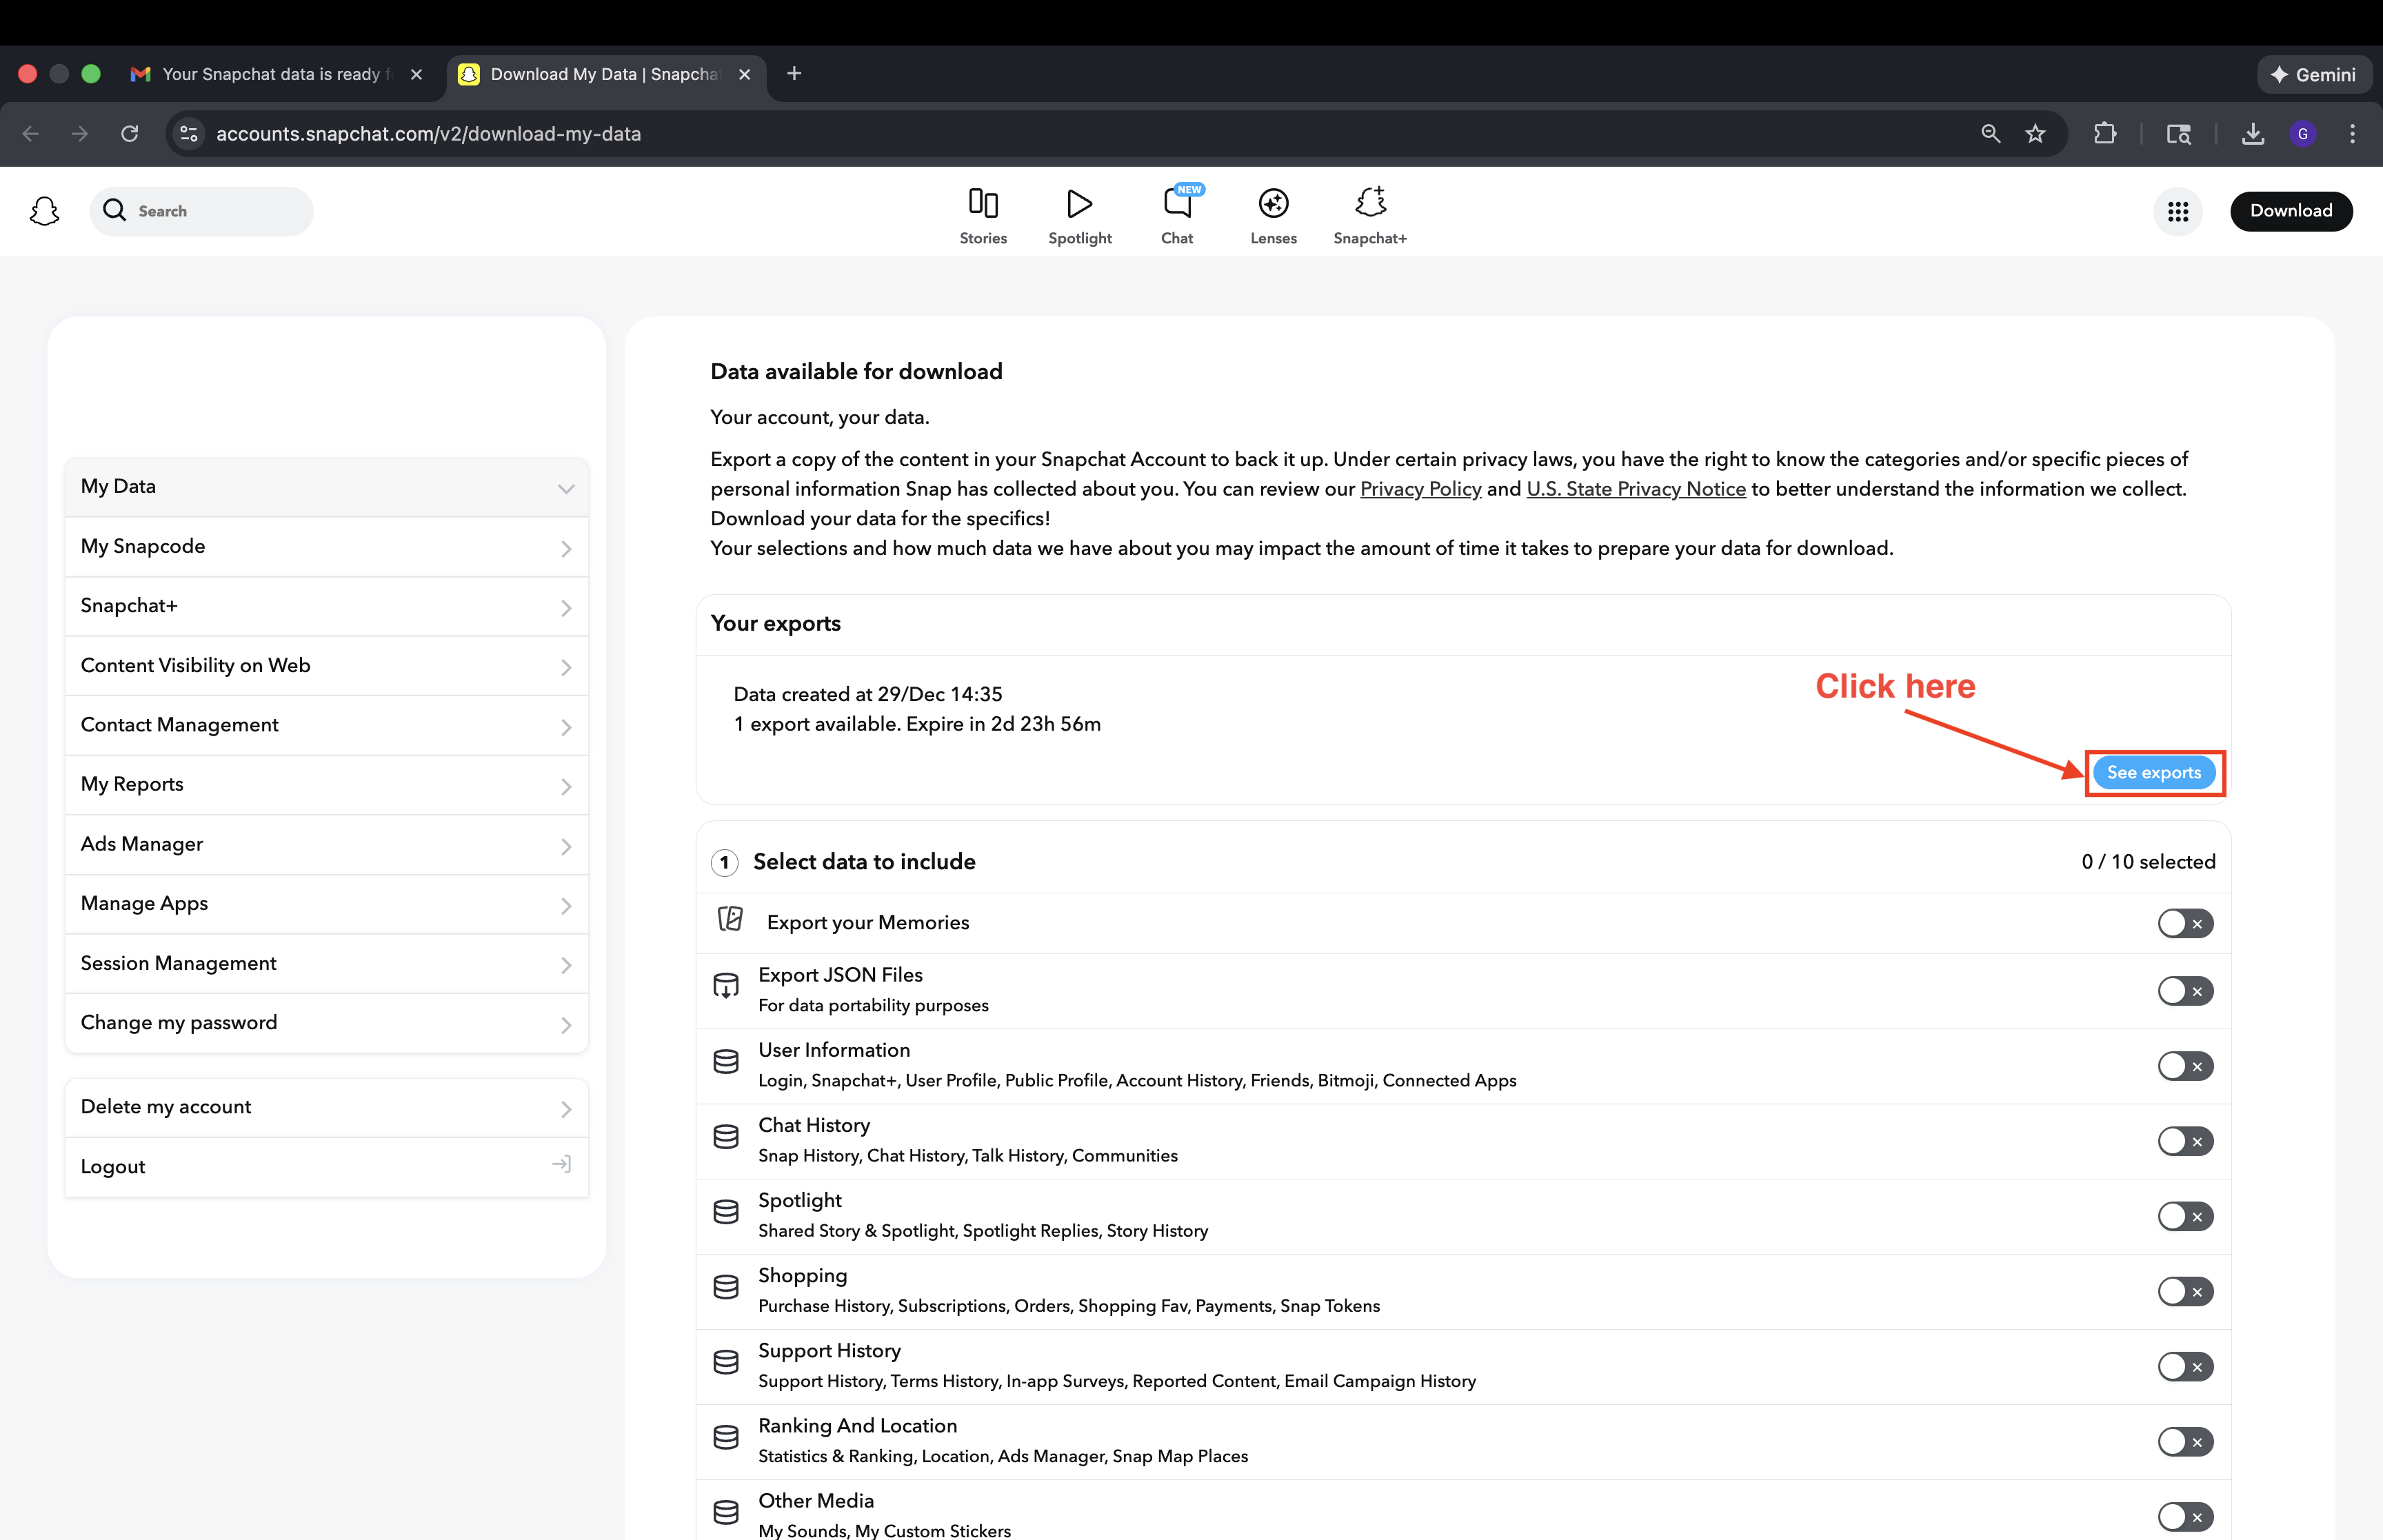Screen dimensions: 2383x1540
Task: Open the Privacy Policy link
Action: click(1420, 489)
